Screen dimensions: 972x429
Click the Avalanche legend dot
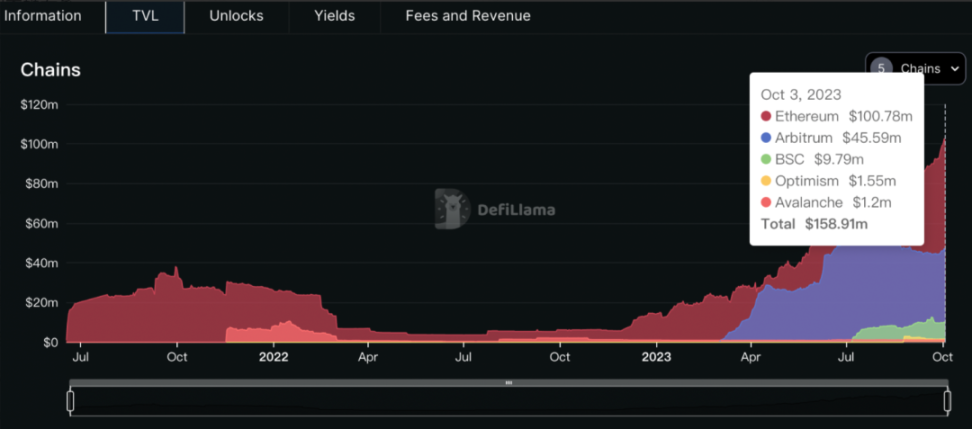[766, 203]
